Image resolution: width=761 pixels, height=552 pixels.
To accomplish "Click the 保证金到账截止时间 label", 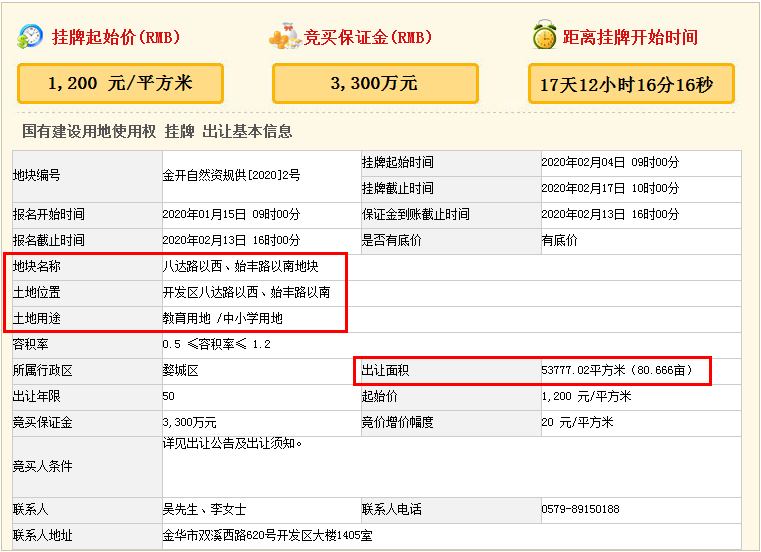I will (415, 215).
